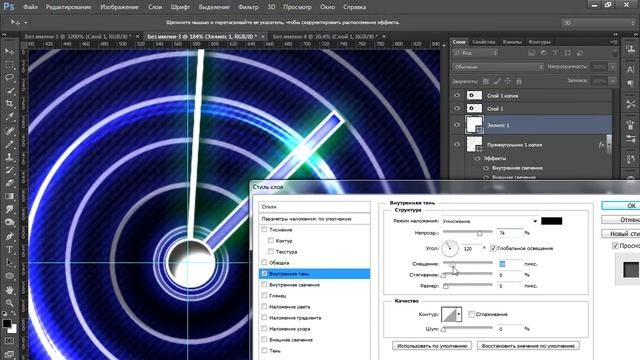Select the Crop tool
640x360 pixels.
(10, 104)
